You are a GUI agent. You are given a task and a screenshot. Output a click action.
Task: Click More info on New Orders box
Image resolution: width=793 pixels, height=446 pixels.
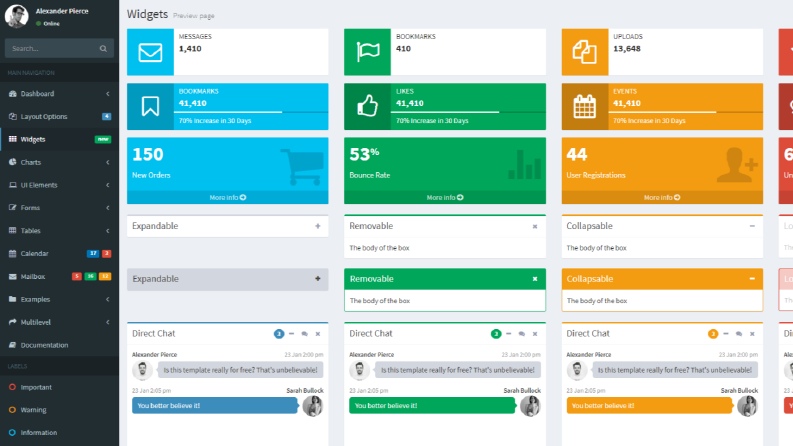click(228, 197)
